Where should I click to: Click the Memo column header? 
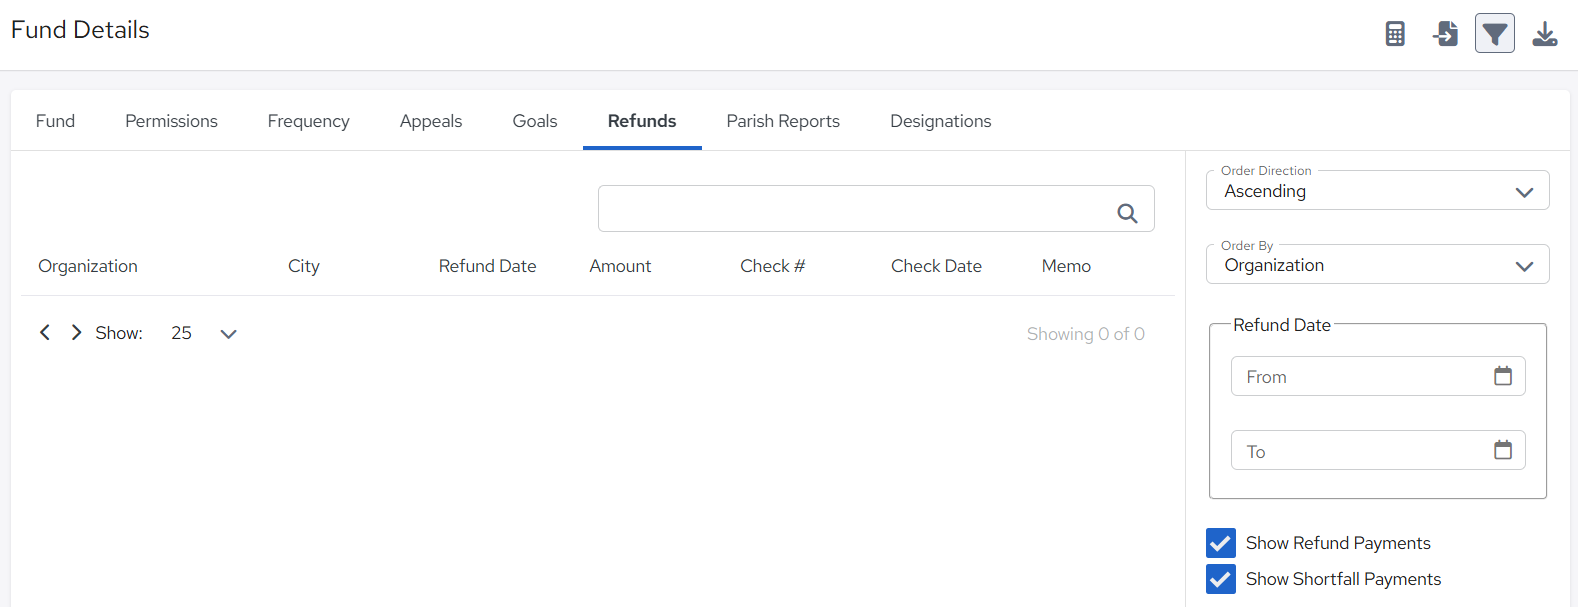[1066, 266]
